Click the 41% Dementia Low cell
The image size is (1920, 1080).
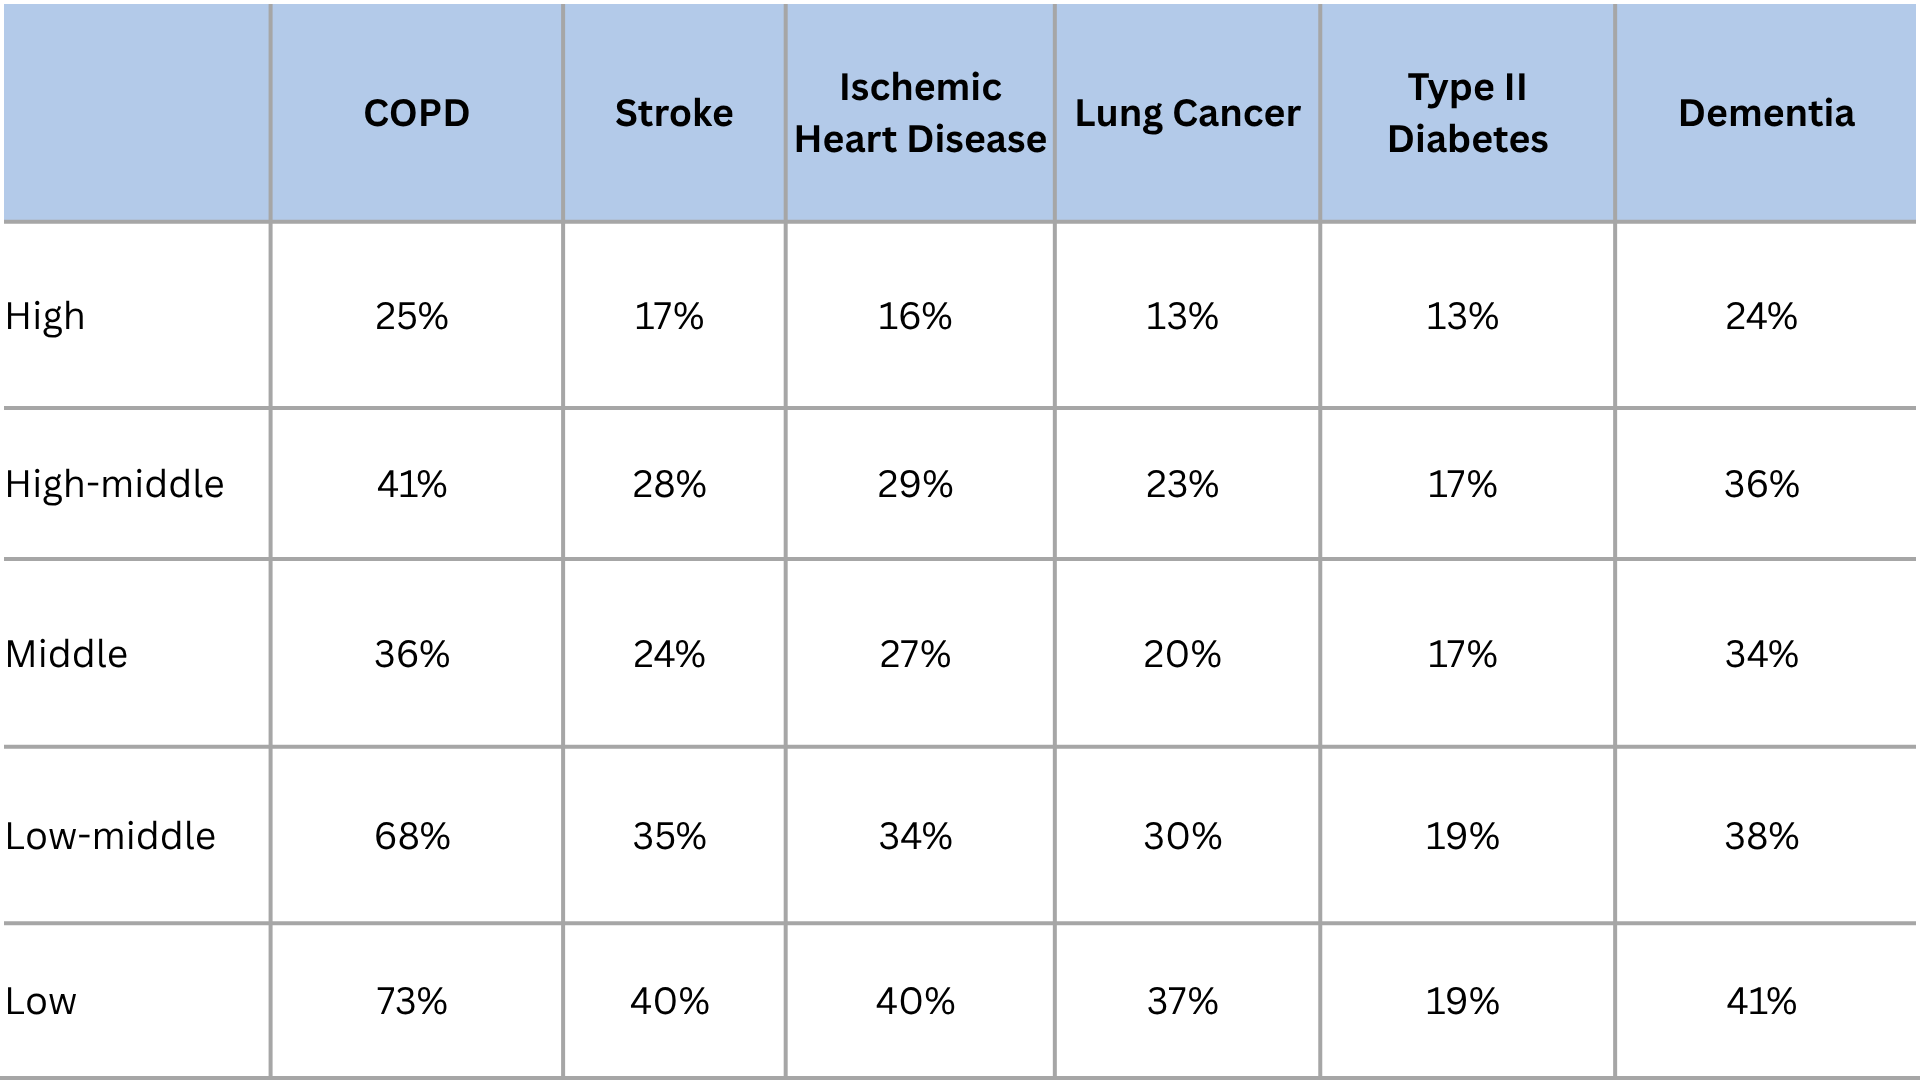1761,1001
